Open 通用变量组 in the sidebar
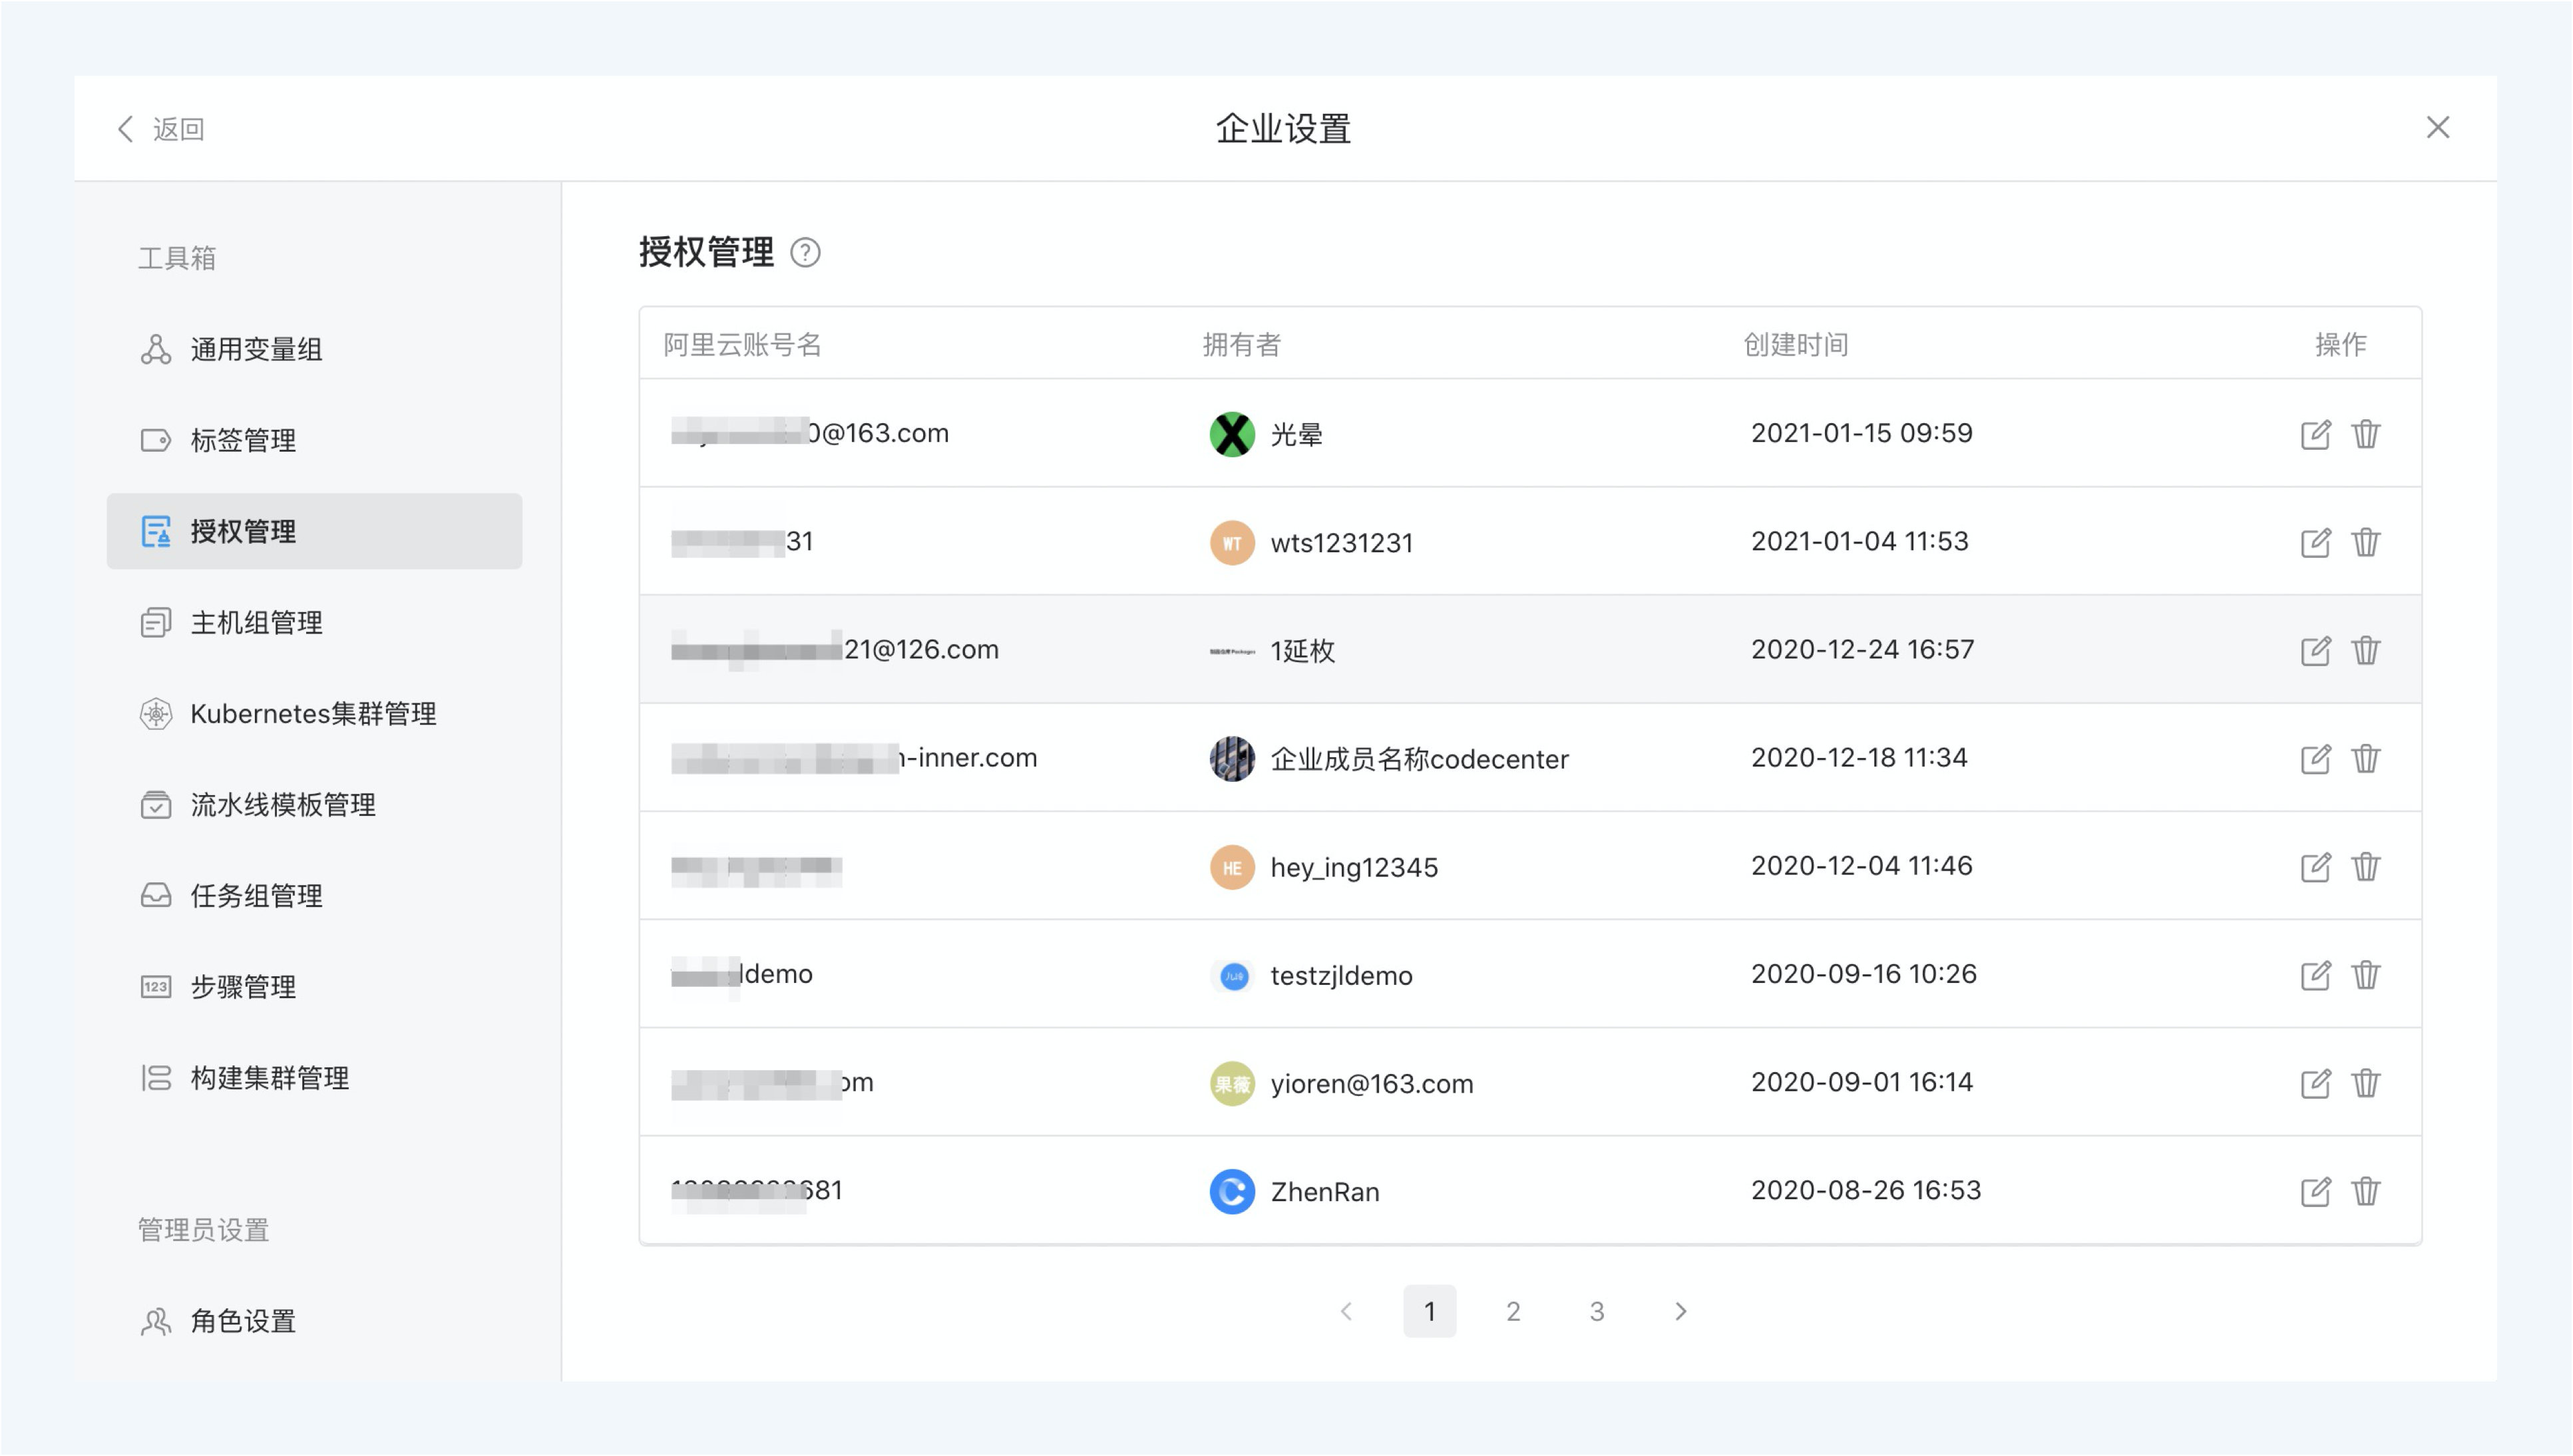 pyautogui.click(x=314, y=349)
